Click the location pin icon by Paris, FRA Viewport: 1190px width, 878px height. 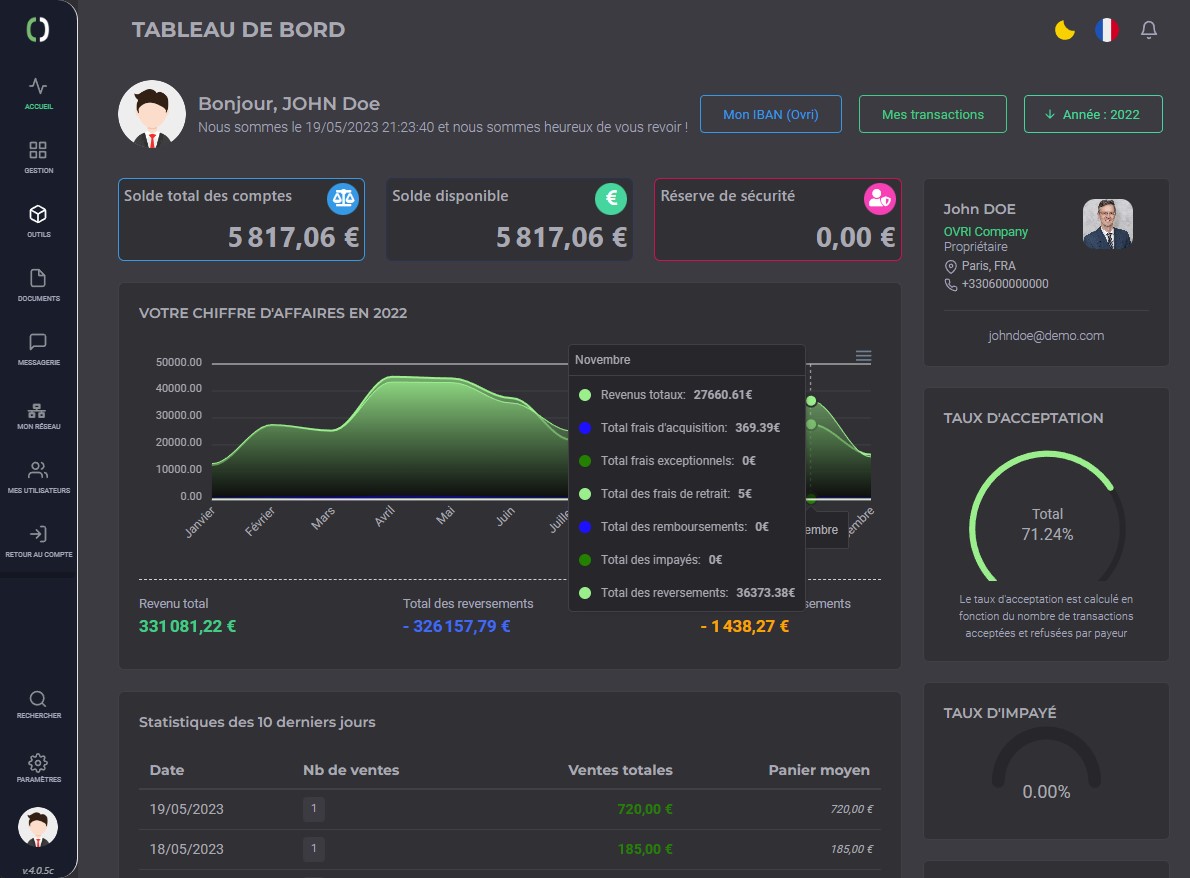tap(950, 266)
